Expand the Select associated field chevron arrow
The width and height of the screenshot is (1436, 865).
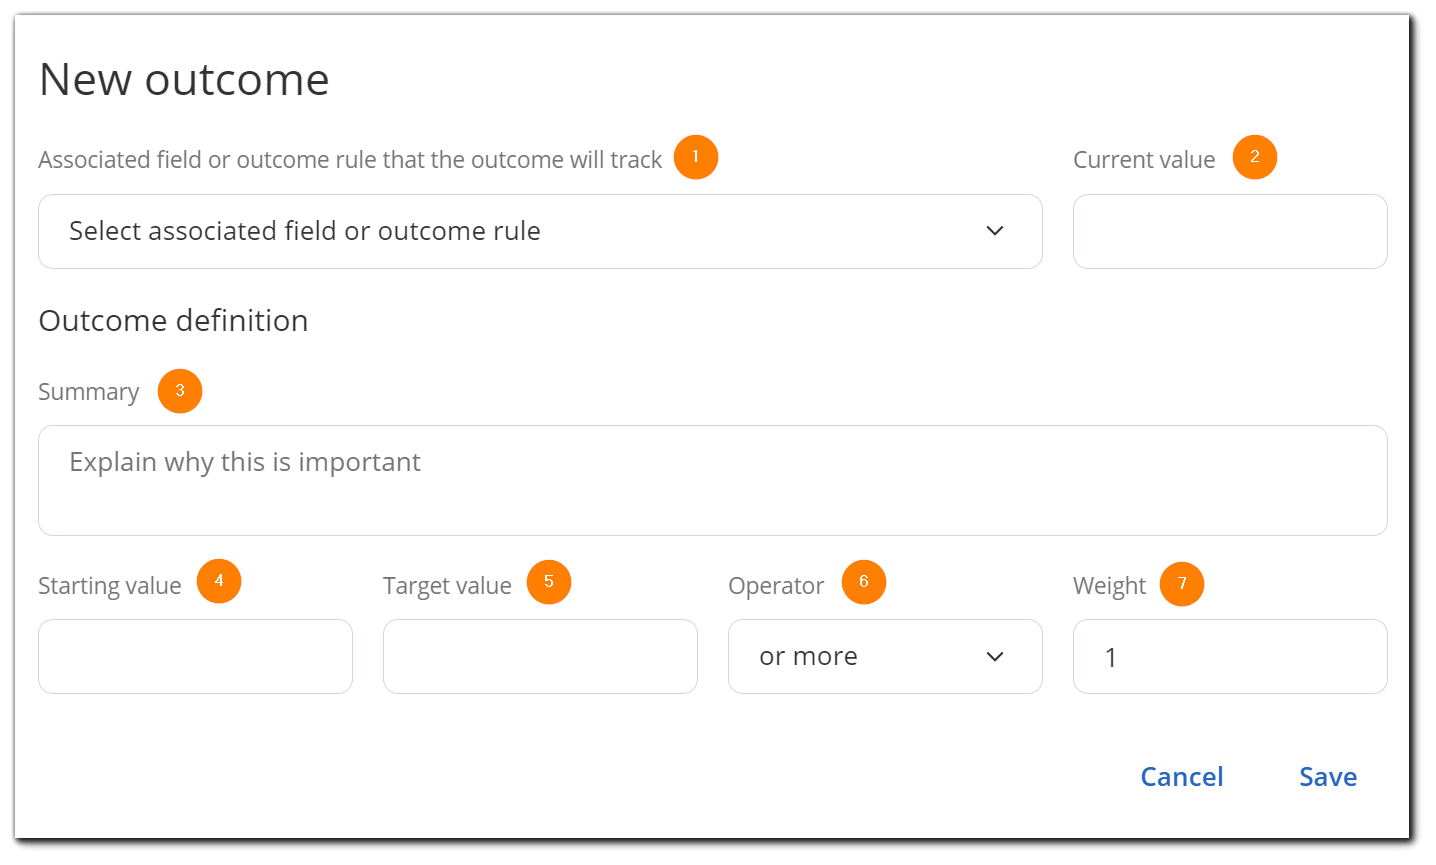pos(995,231)
